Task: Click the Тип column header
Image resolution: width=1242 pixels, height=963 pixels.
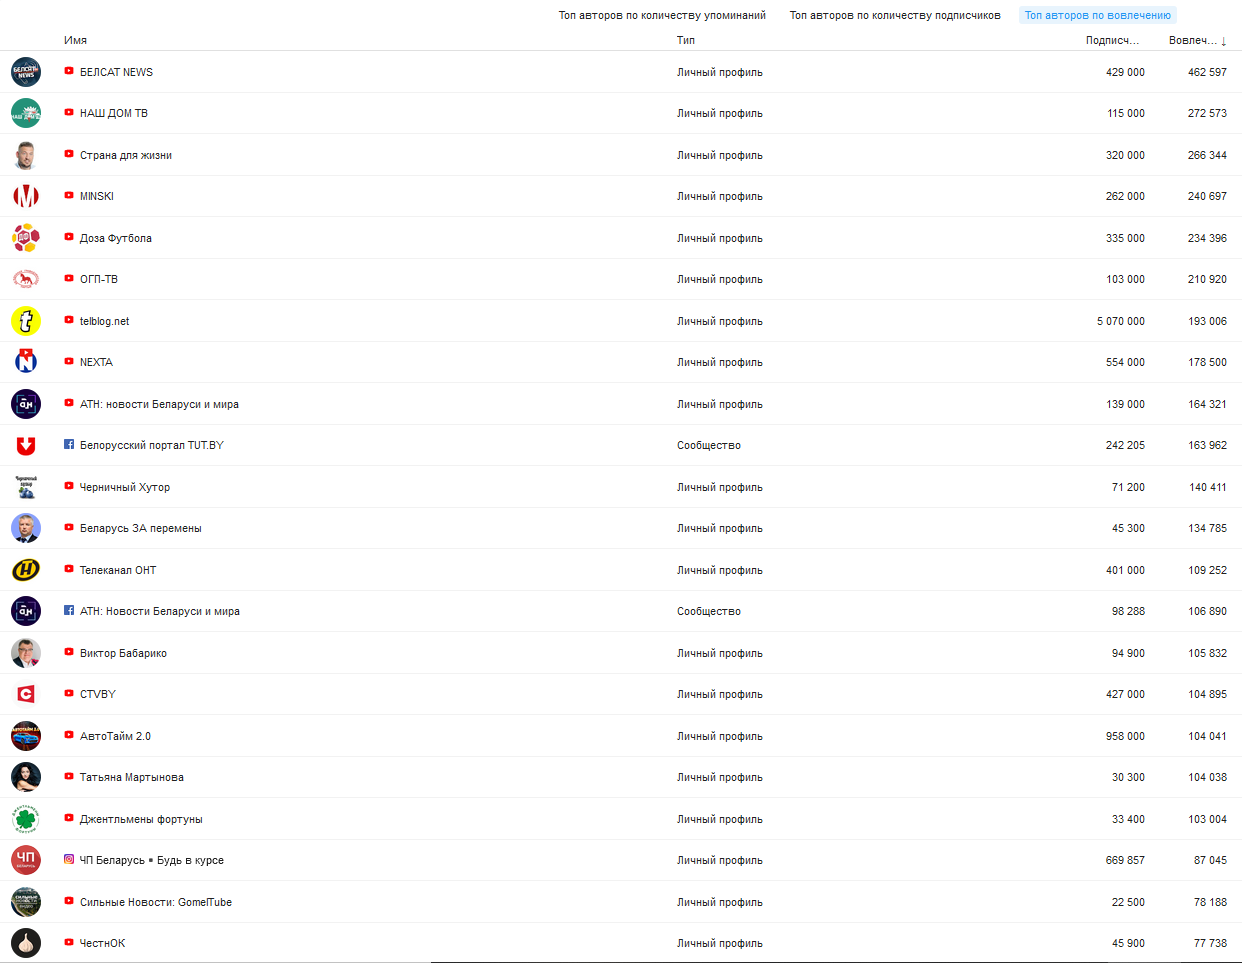Action: [686, 41]
